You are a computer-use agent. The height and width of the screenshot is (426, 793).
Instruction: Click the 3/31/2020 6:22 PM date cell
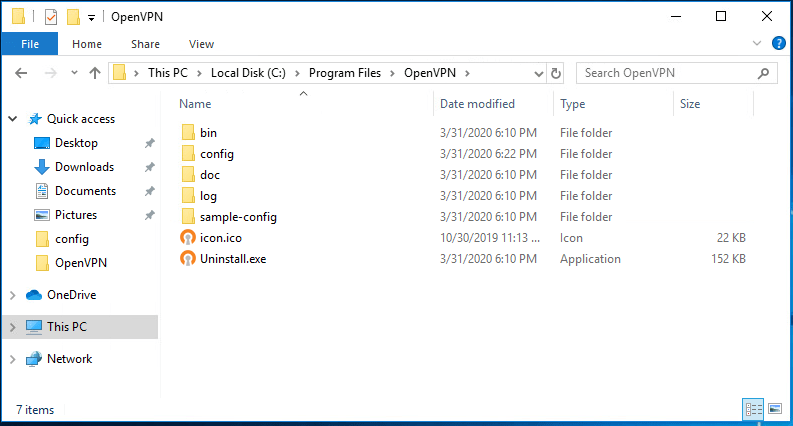click(488, 154)
